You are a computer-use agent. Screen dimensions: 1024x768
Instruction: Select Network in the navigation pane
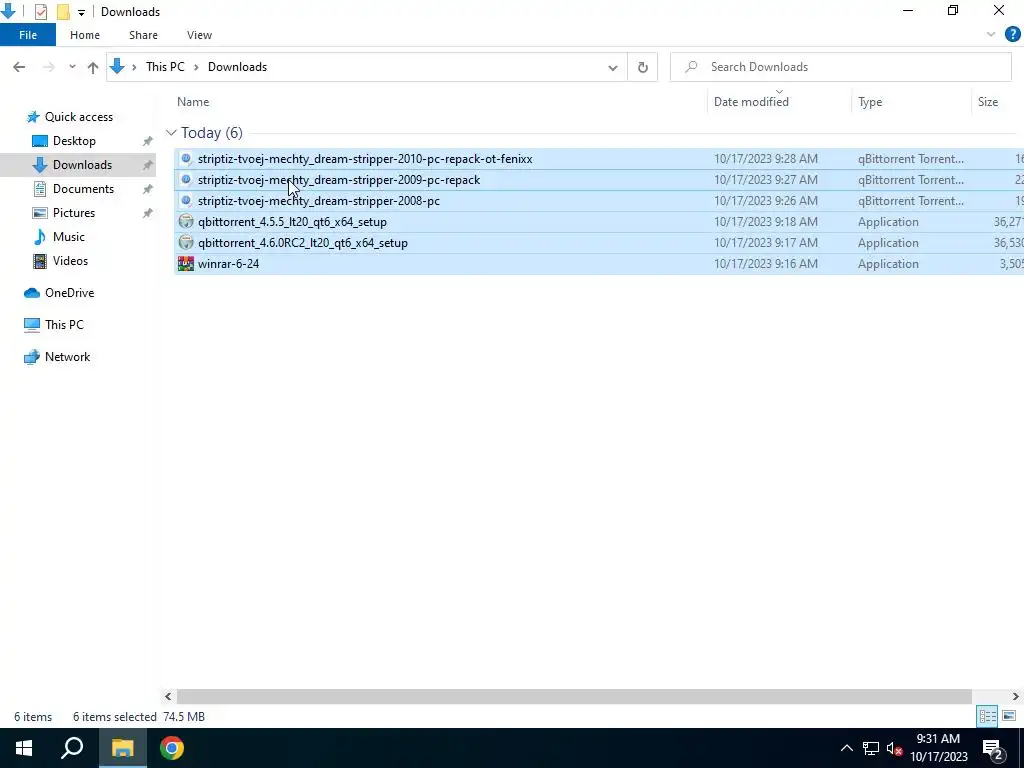point(67,357)
